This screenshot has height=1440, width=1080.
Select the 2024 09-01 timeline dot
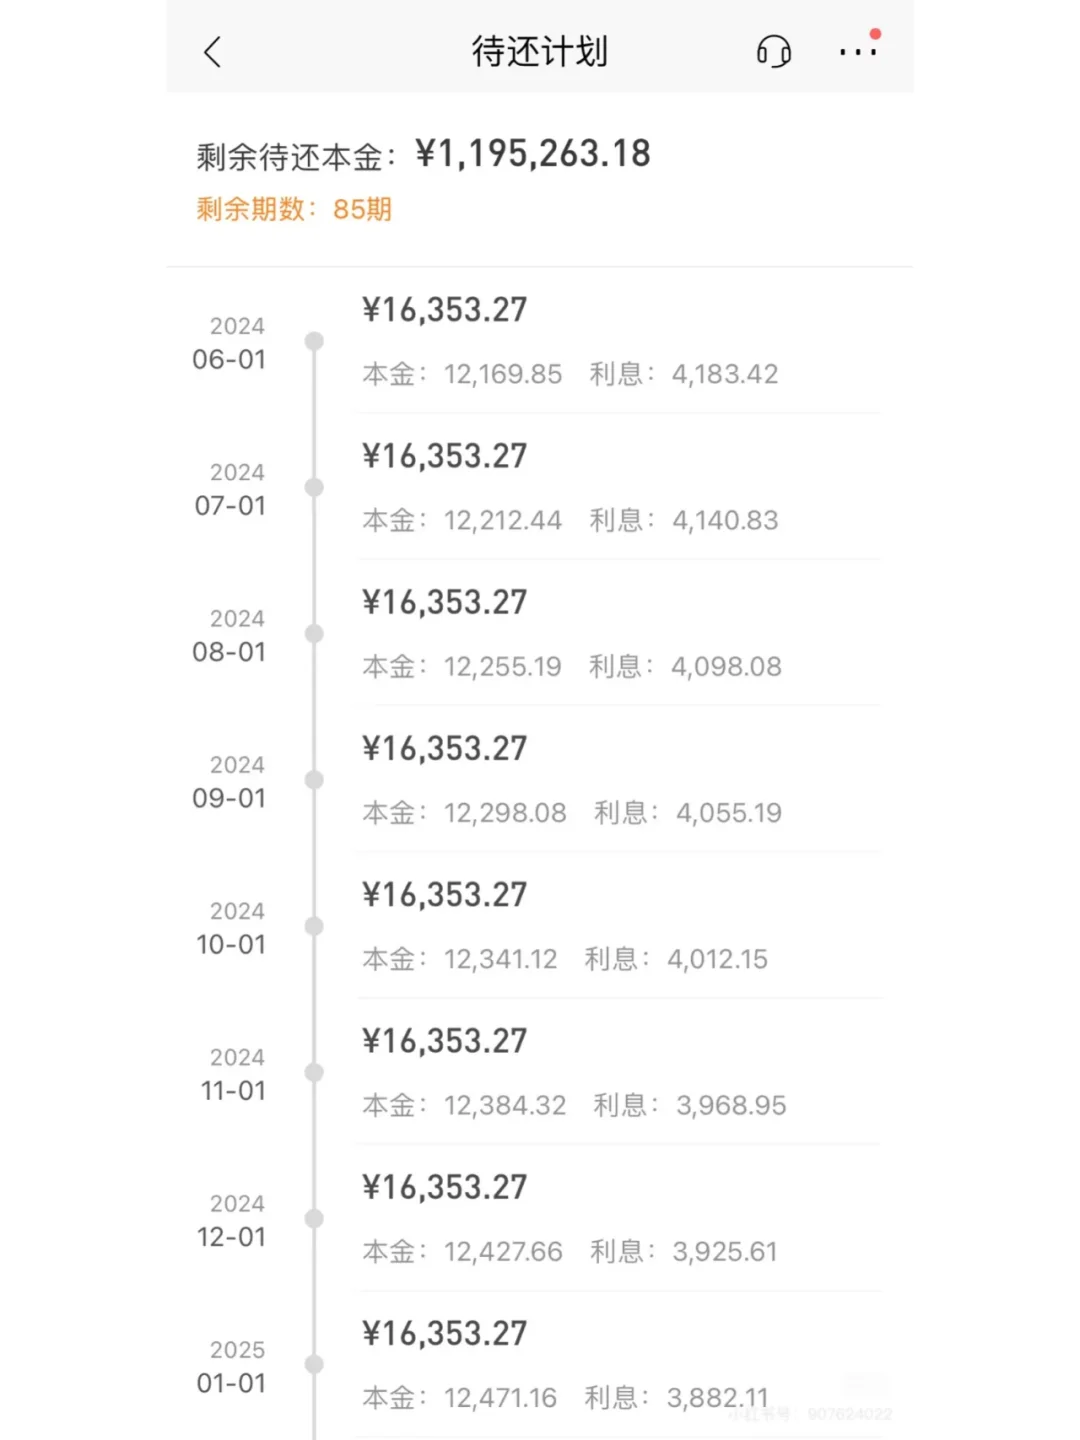click(x=314, y=780)
